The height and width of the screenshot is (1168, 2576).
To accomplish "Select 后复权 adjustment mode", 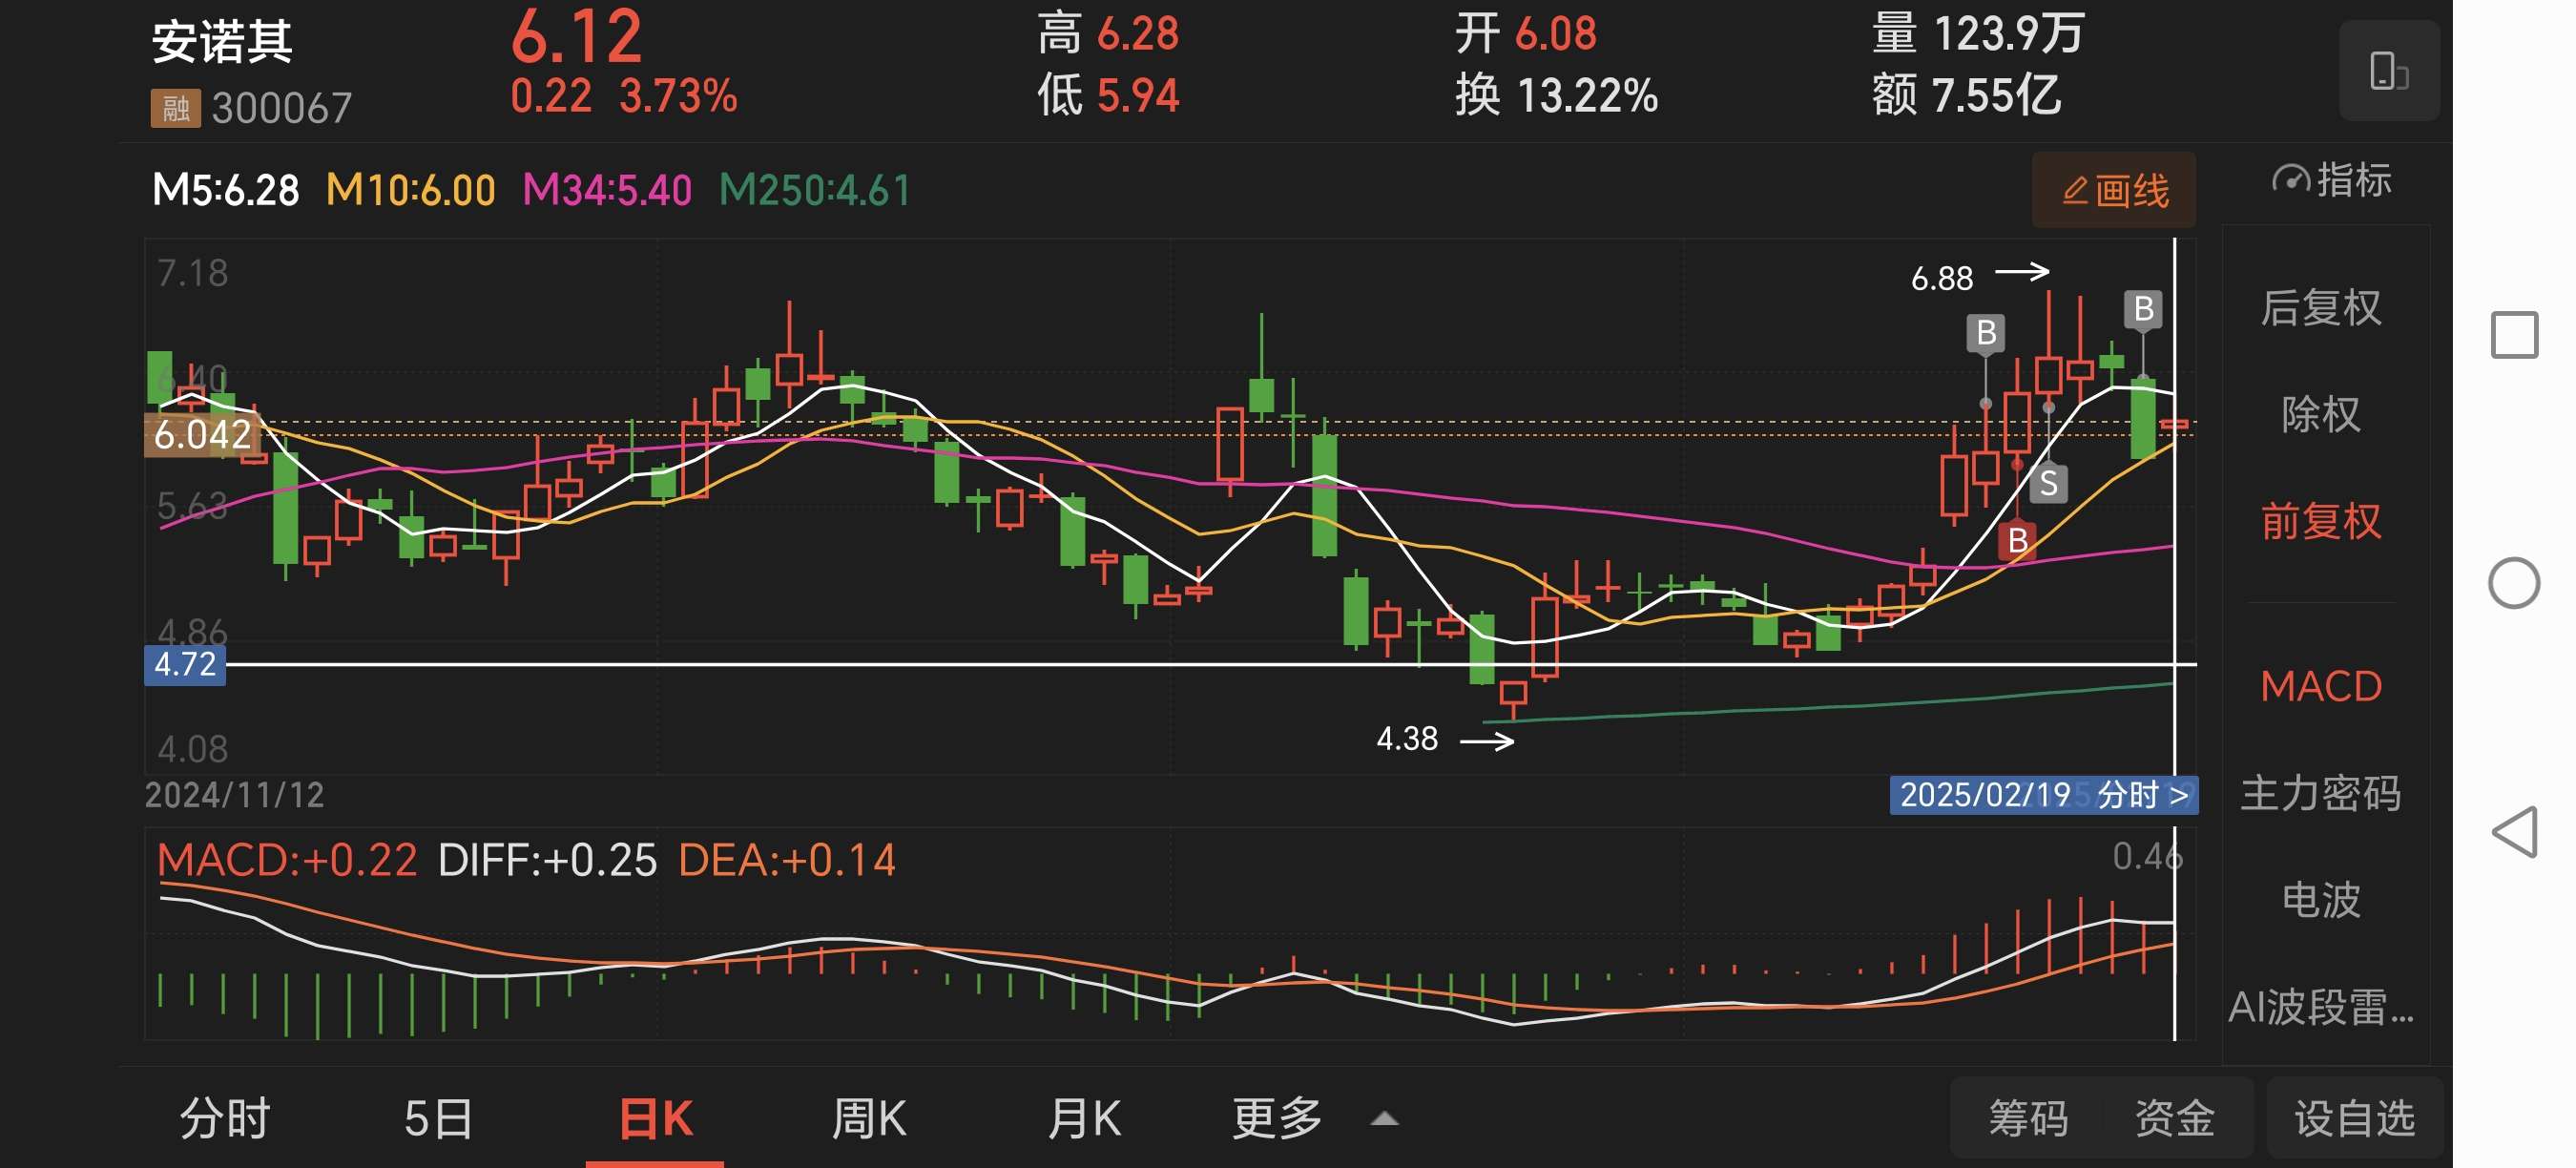I will (x=2320, y=307).
